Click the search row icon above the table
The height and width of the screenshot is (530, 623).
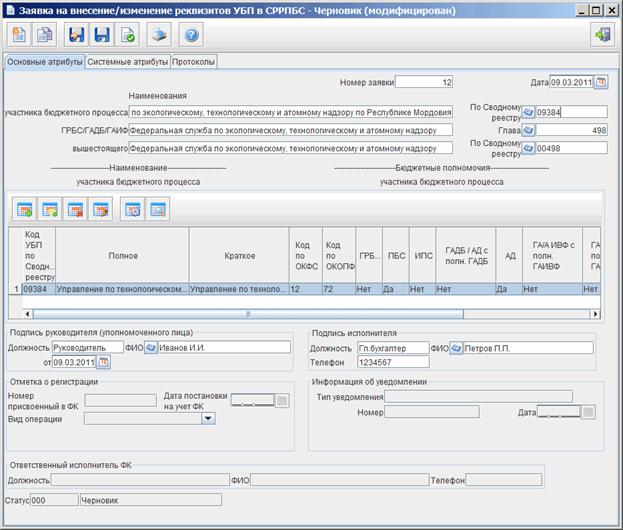(x=158, y=209)
